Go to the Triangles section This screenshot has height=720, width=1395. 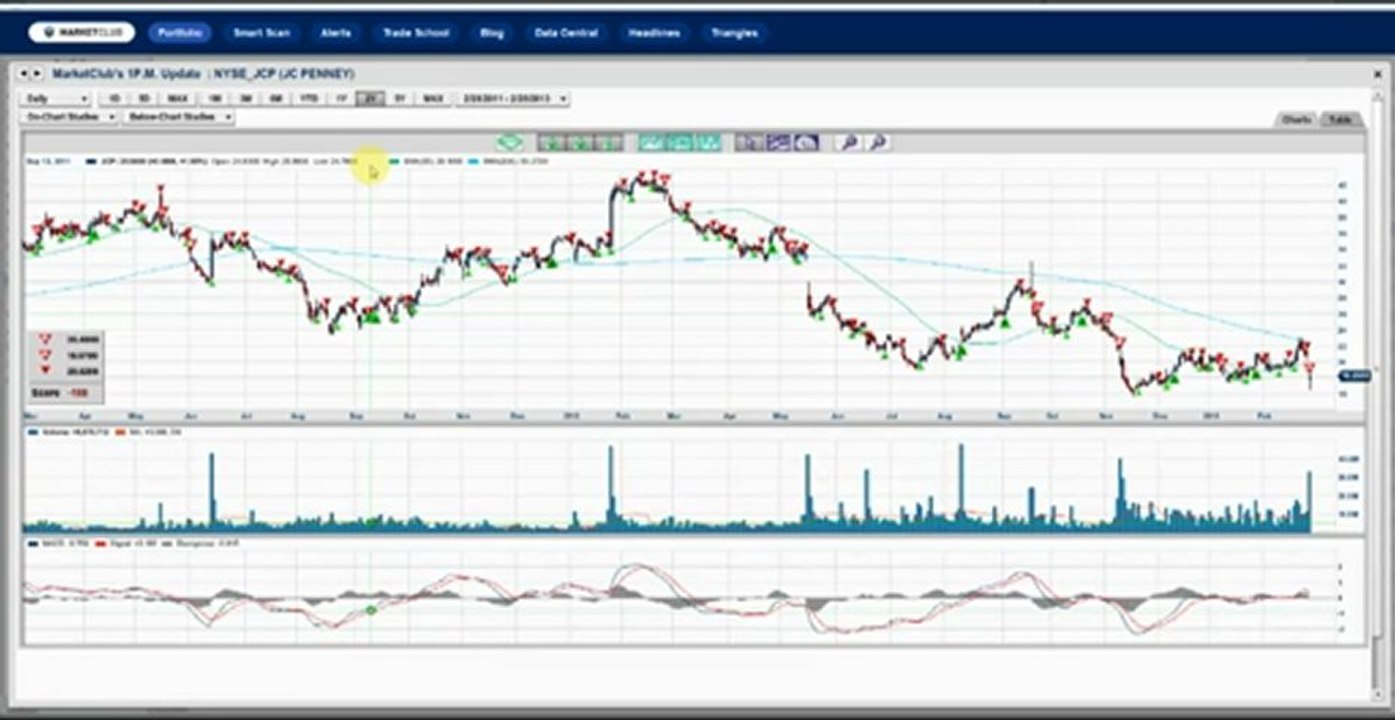coord(734,33)
